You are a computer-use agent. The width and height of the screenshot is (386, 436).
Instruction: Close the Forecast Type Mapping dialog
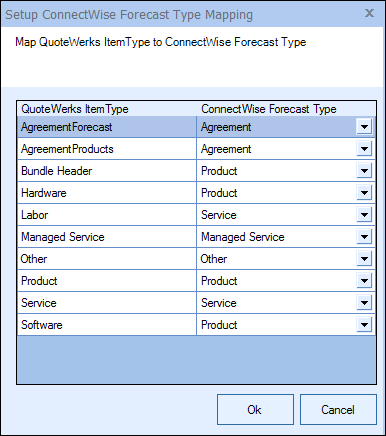coord(369,13)
